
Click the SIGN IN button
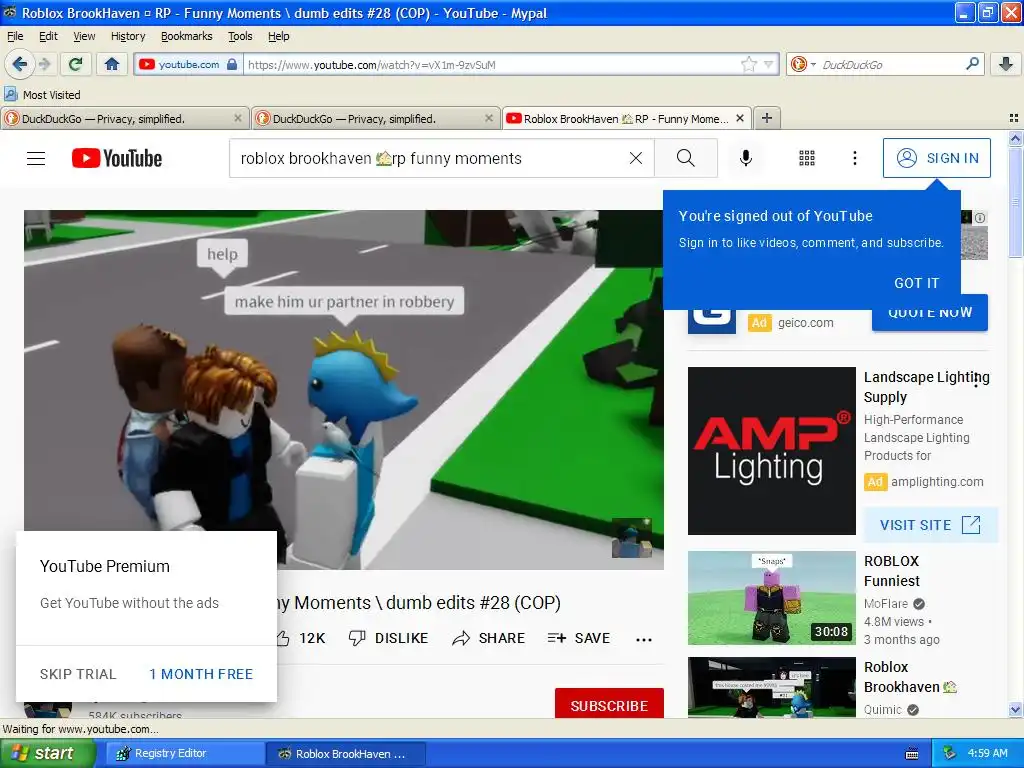coord(936,158)
